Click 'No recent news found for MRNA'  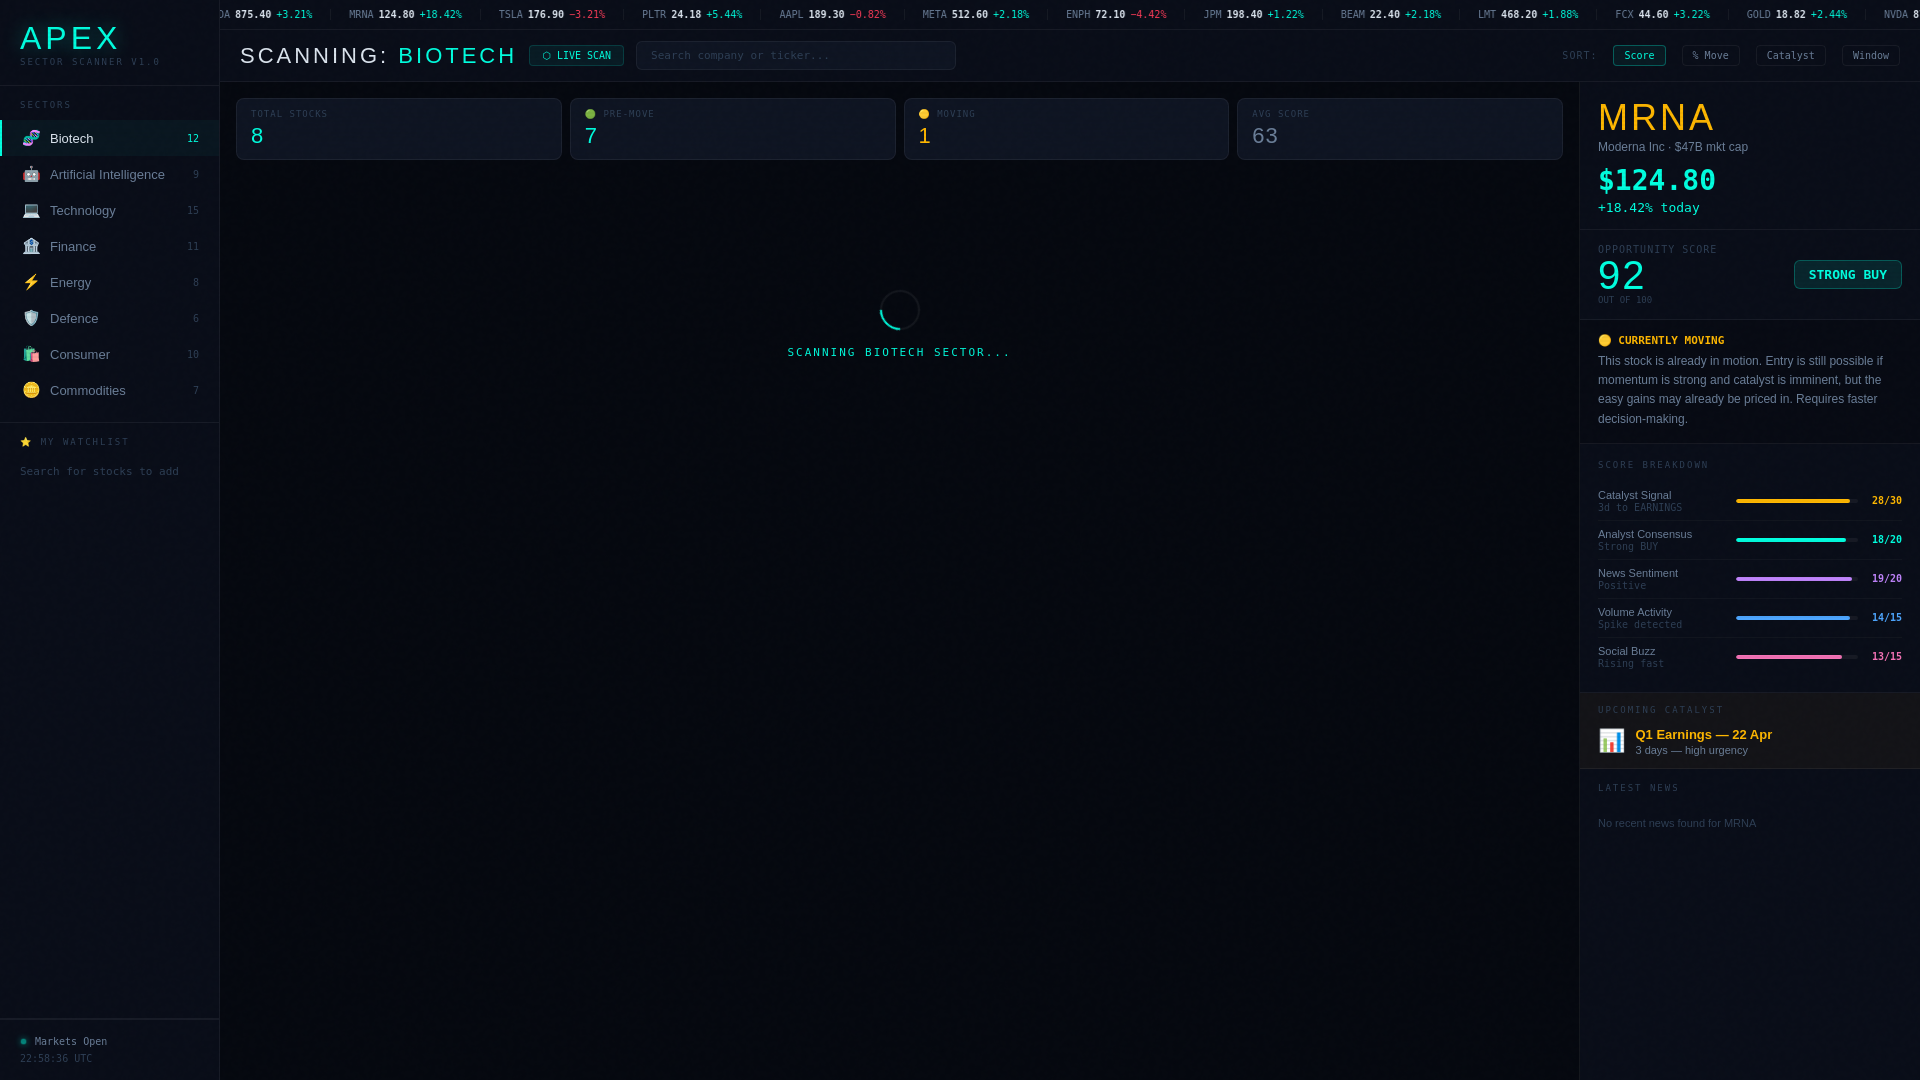pos(1676,824)
